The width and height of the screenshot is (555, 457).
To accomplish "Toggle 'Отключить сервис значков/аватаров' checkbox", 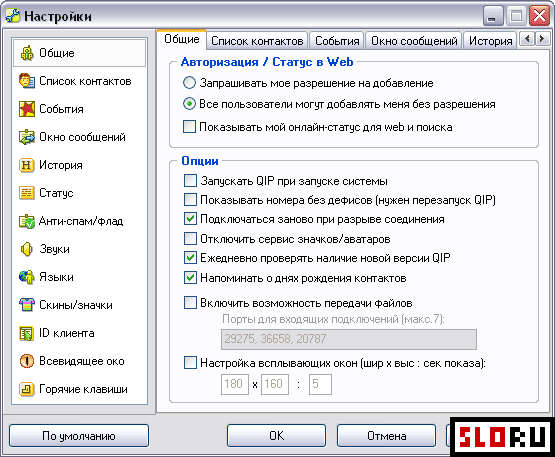I will click(190, 239).
